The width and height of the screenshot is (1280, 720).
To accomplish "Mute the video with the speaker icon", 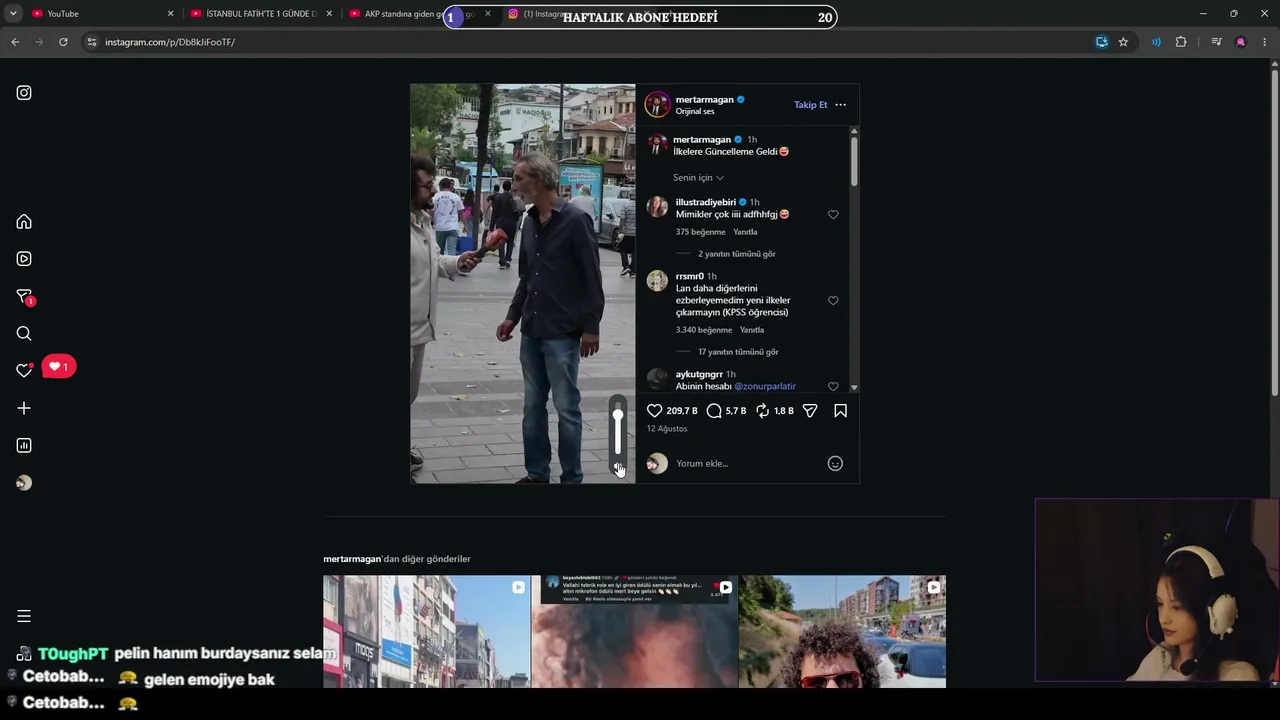I will tap(618, 467).
